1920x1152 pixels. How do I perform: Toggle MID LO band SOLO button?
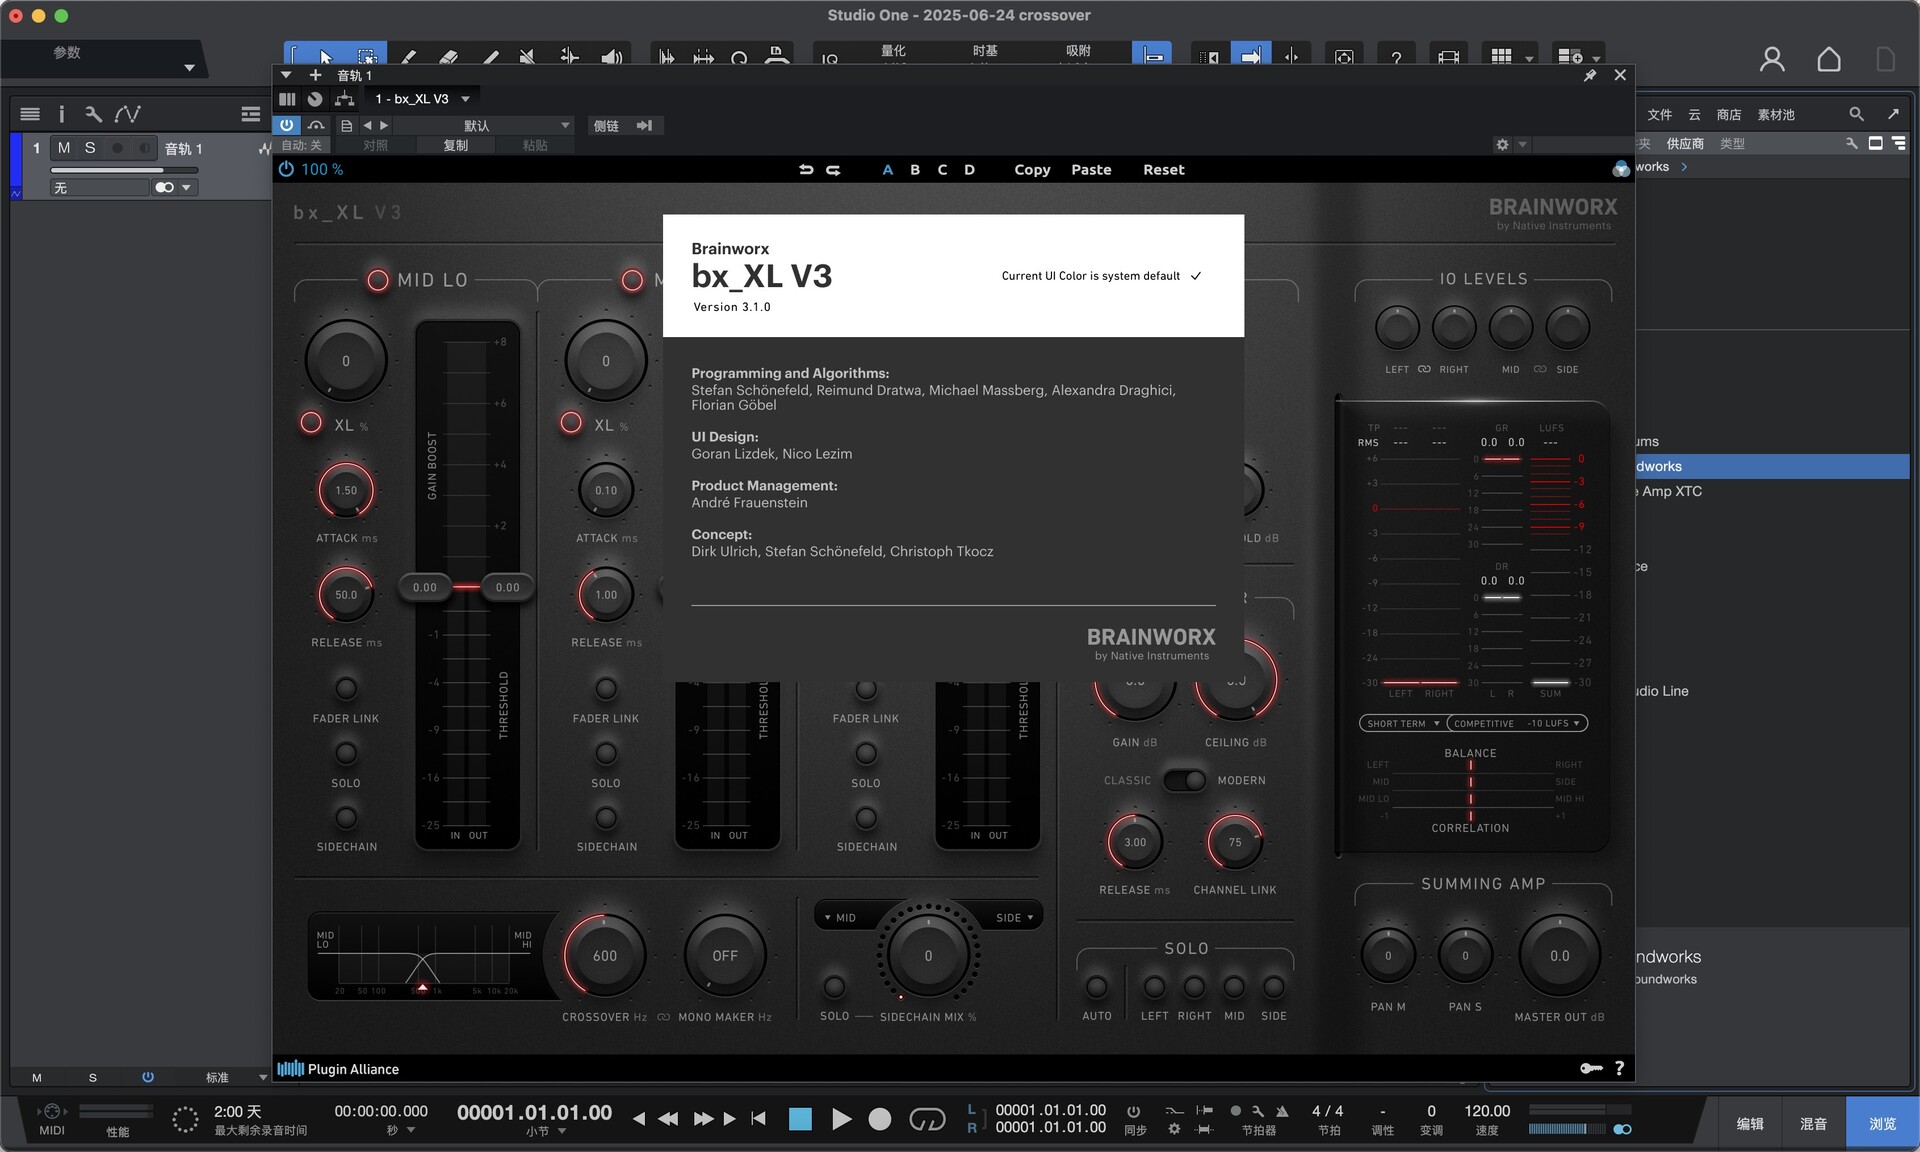[x=346, y=753]
